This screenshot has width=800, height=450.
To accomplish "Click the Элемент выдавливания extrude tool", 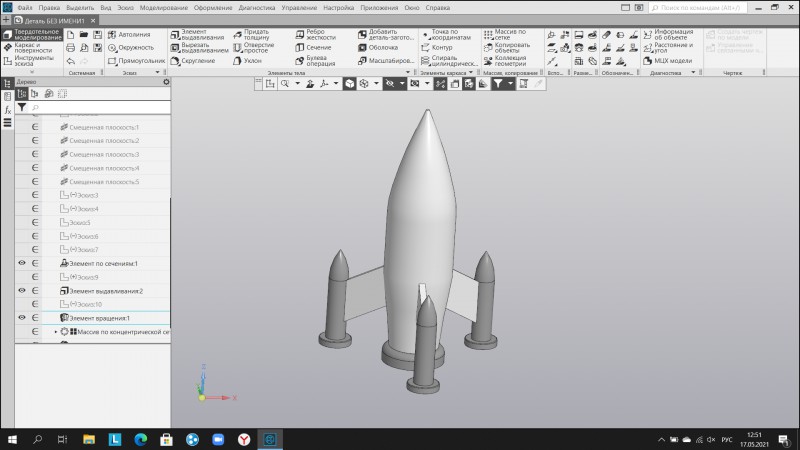I will (x=197, y=34).
